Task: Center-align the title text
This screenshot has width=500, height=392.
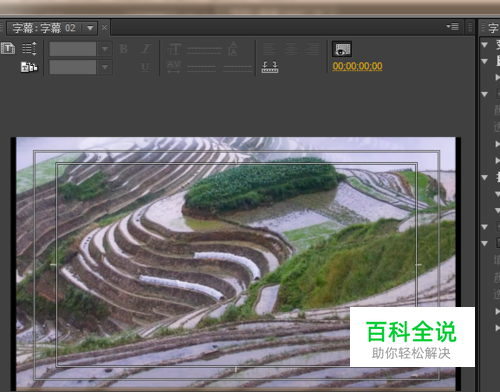Action: tap(291, 49)
